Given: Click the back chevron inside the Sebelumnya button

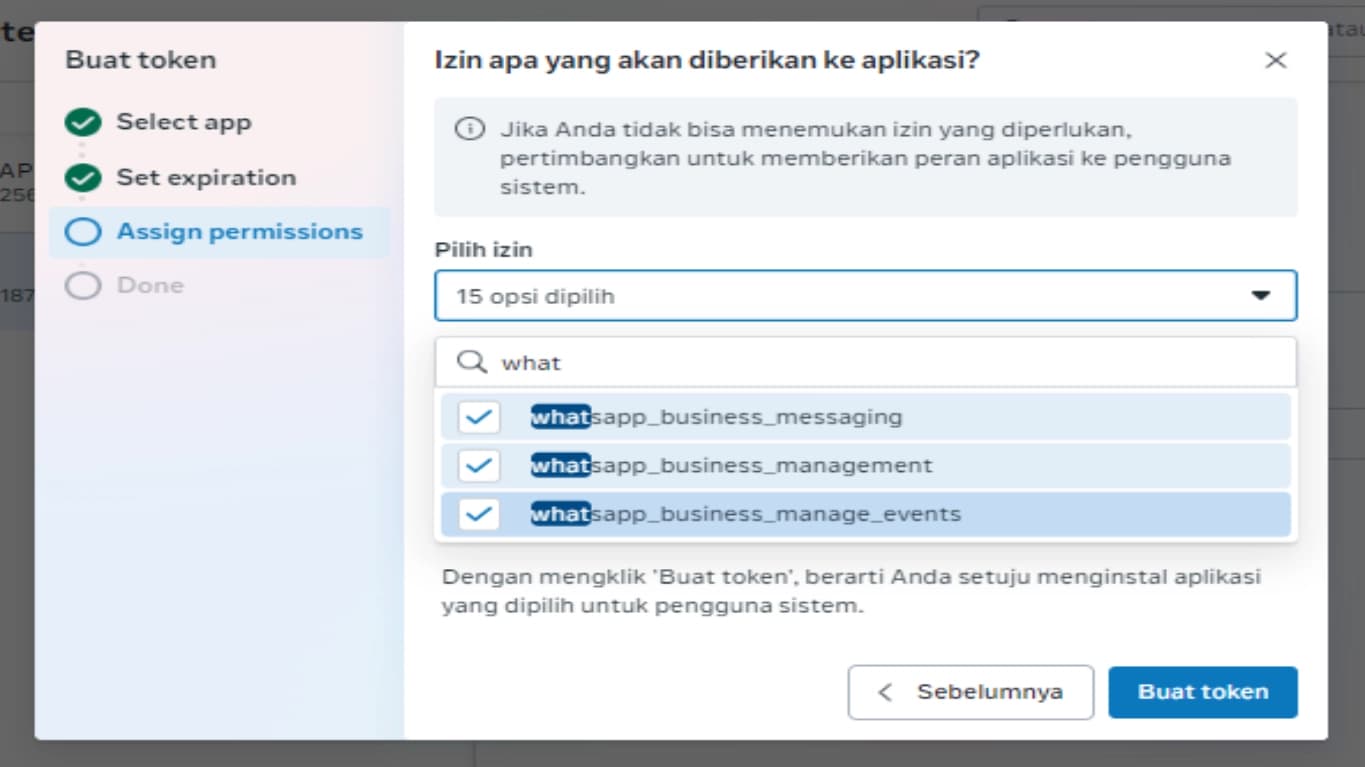Looking at the screenshot, I should click(x=888, y=691).
